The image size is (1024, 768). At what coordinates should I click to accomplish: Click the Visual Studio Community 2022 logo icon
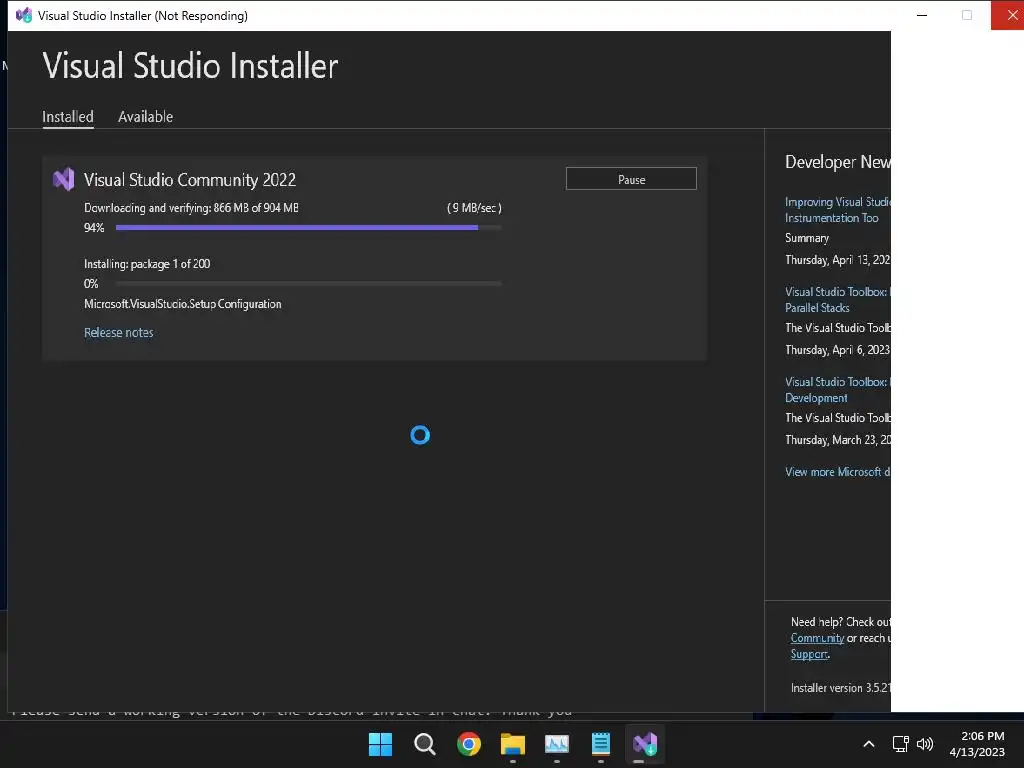coord(63,179)
